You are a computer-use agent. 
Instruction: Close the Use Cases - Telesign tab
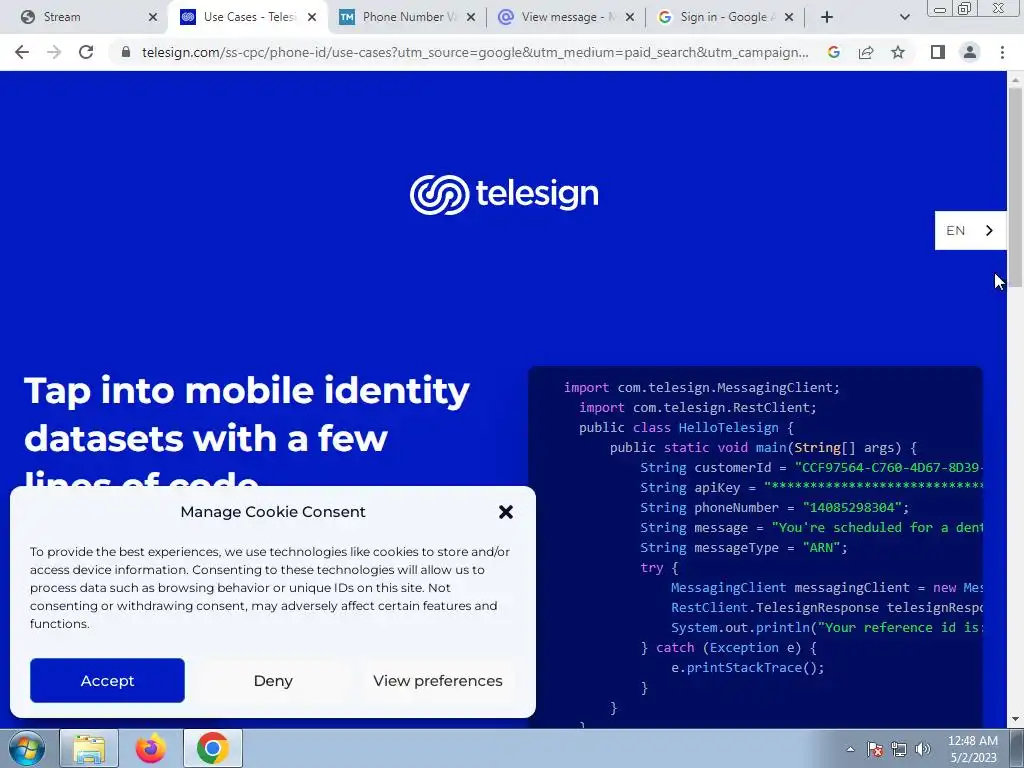(312, 17)
